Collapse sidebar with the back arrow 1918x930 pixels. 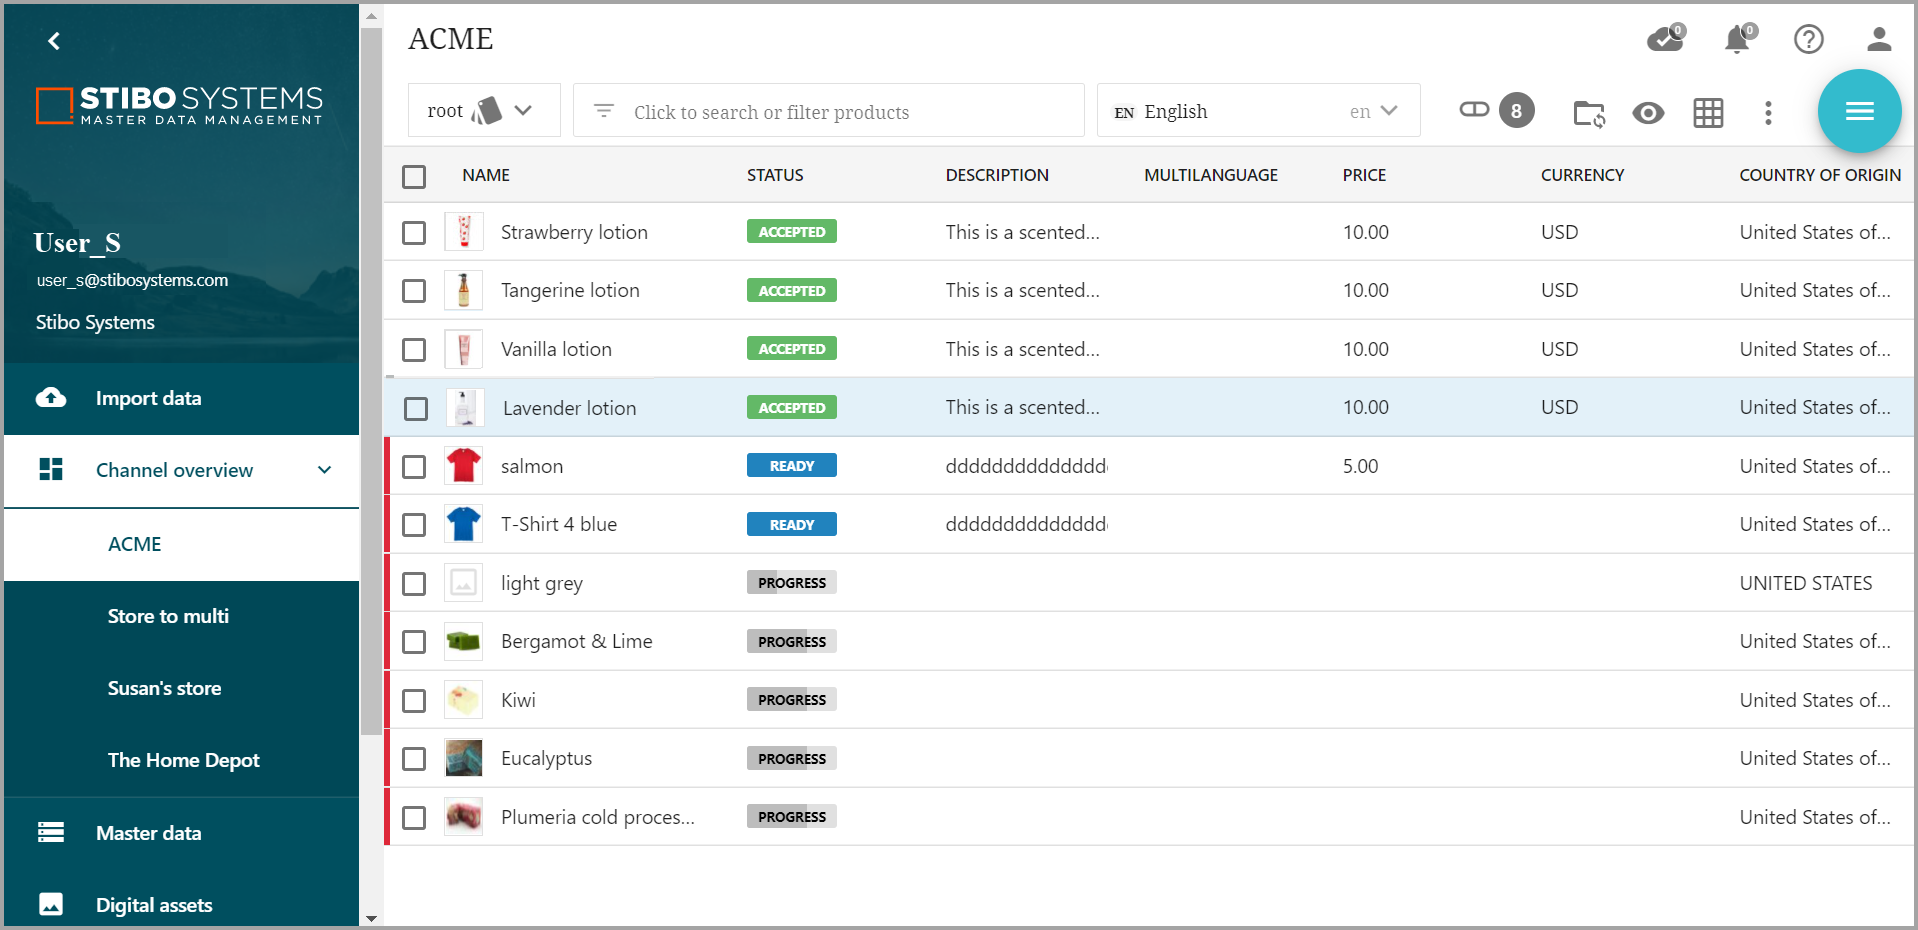[x=54, y=41]
